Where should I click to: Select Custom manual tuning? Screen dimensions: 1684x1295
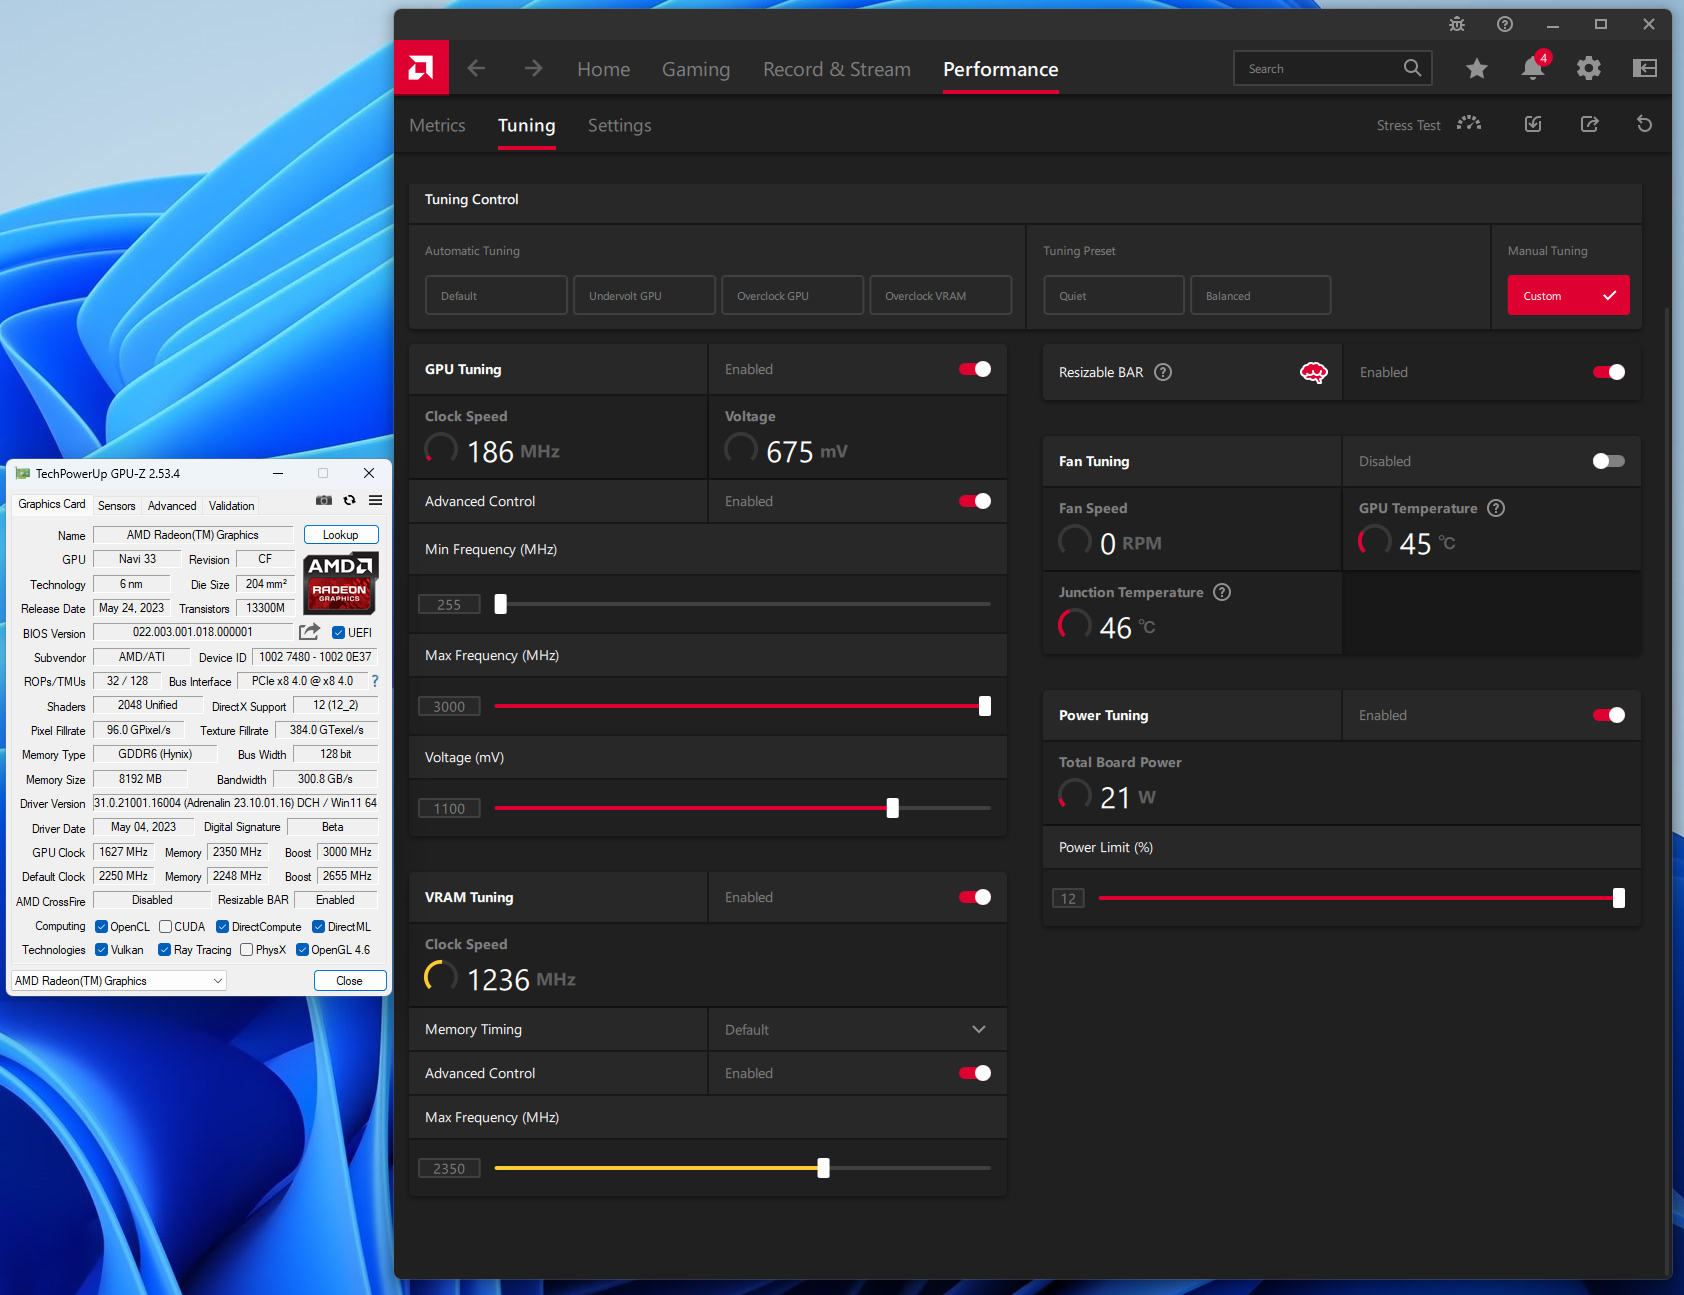pos(1568,295)
